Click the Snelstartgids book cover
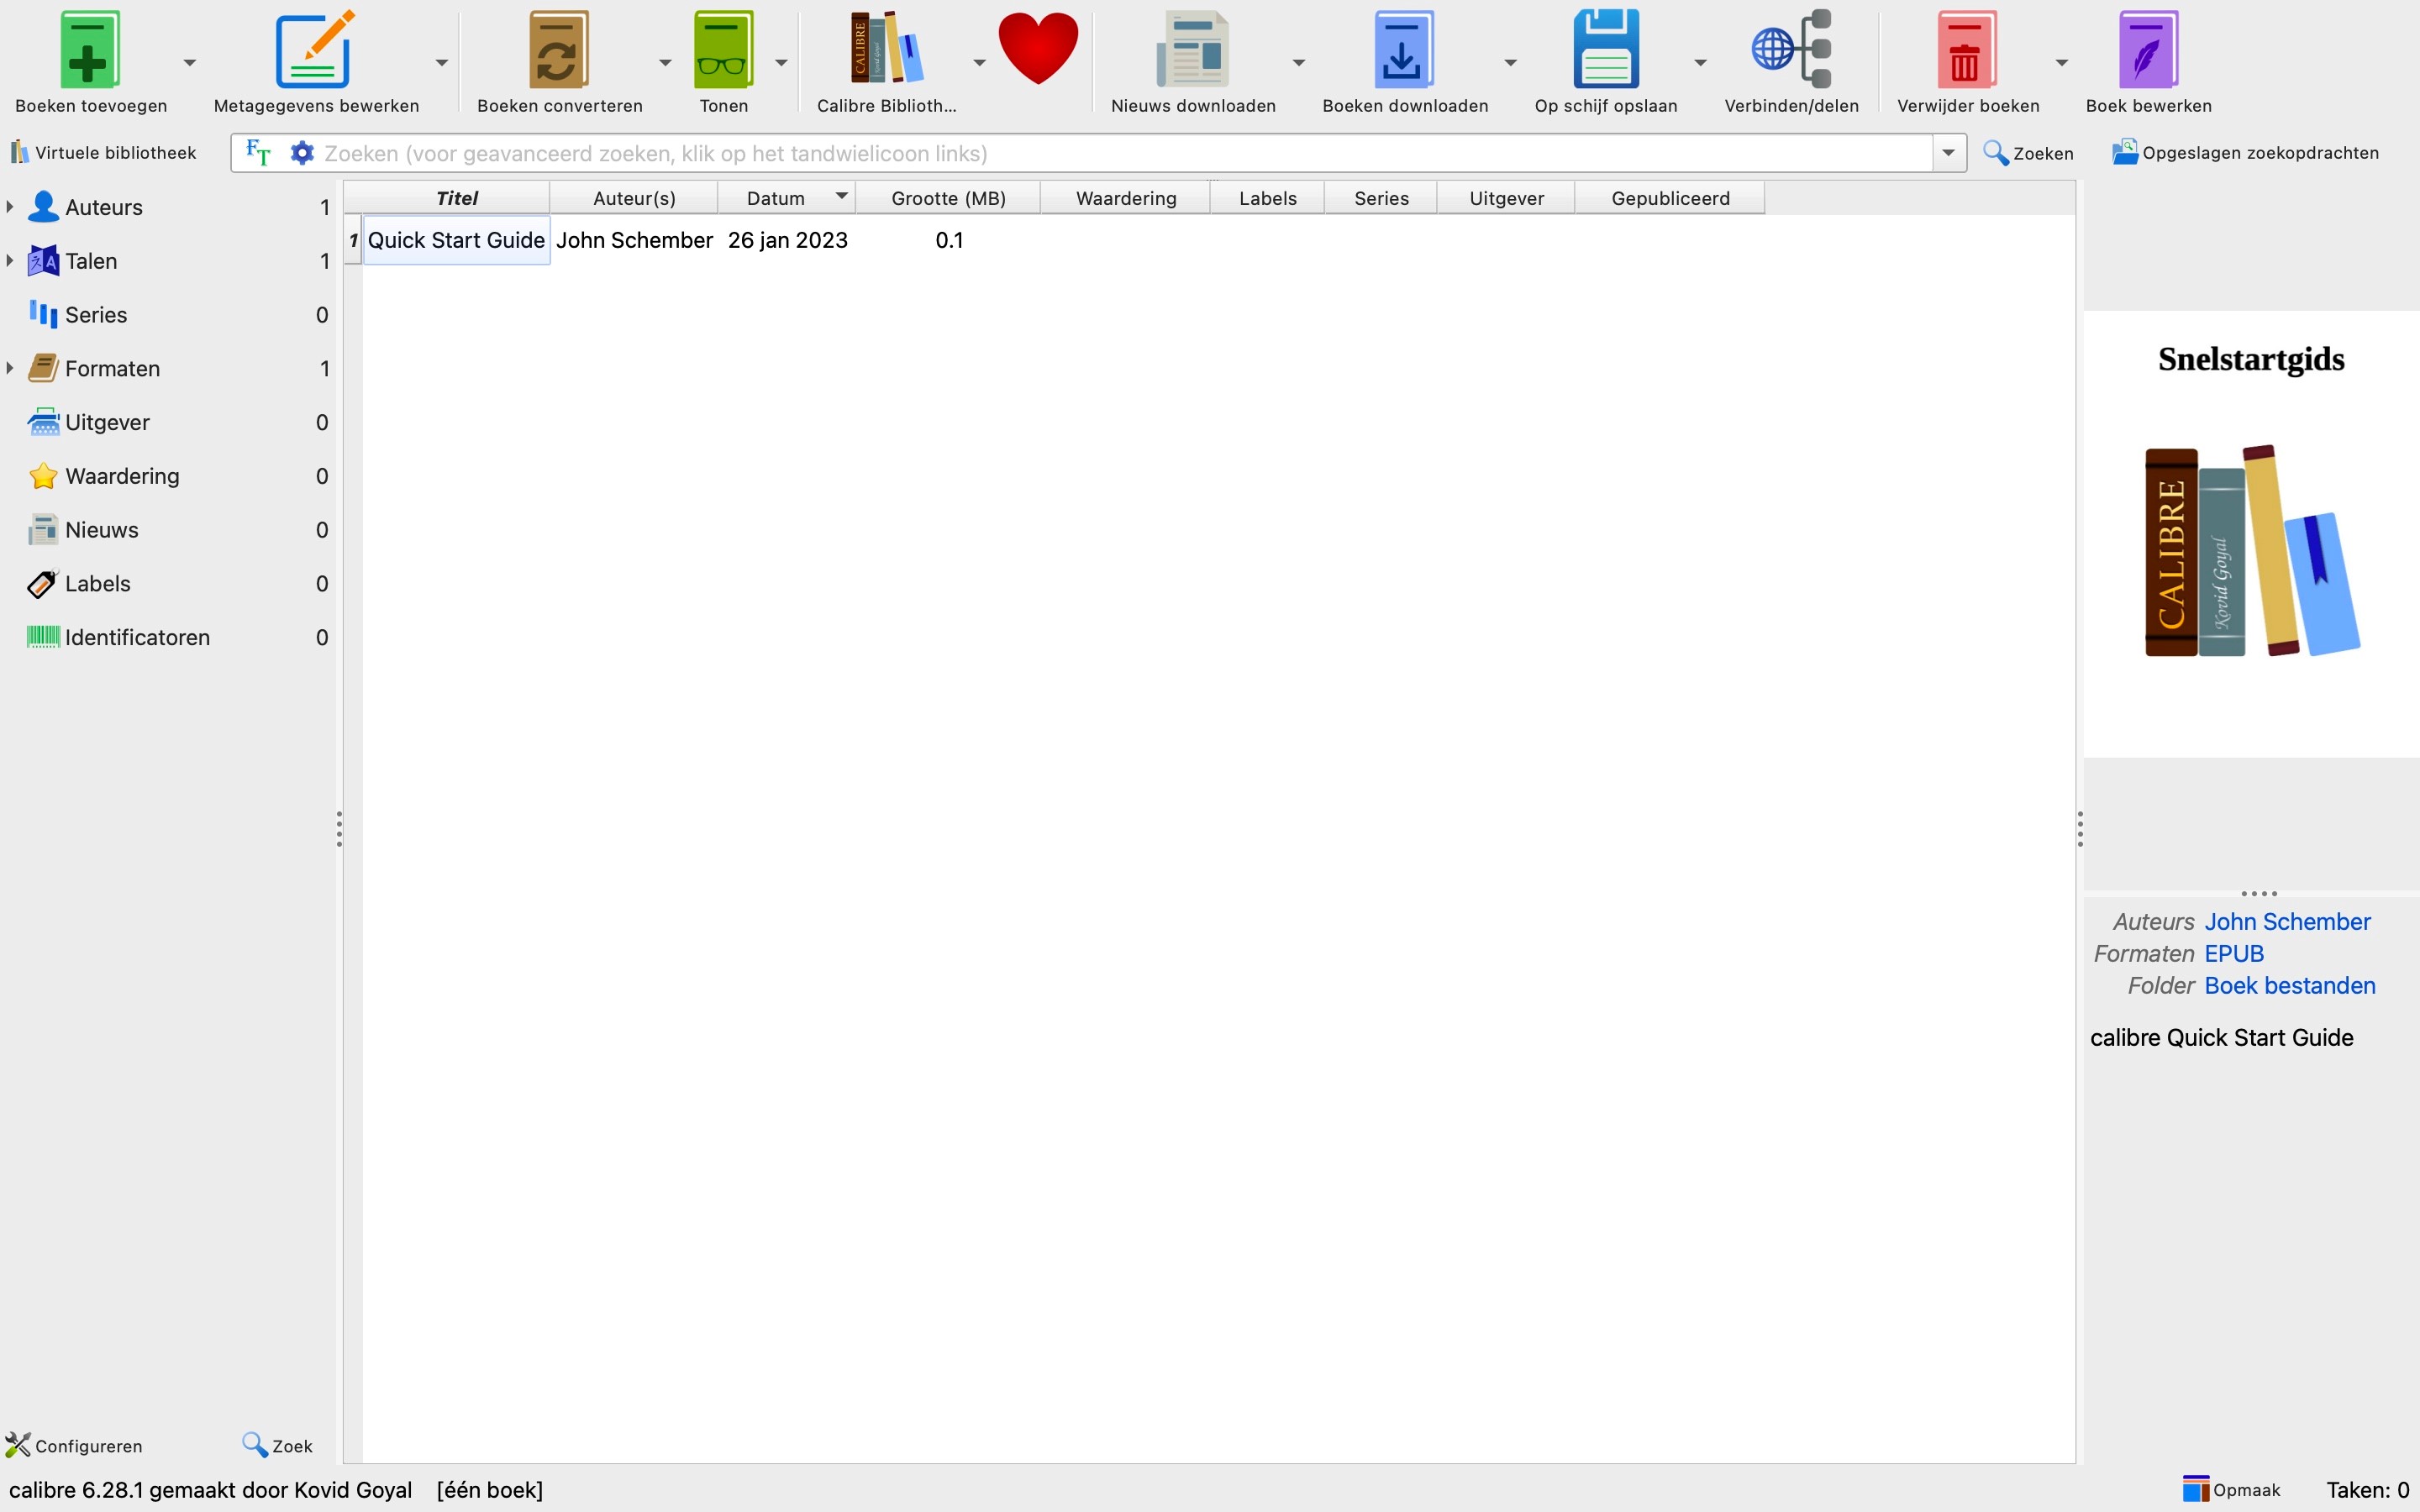This screenshot has width=2420, height=1512. pos(2251,534)
